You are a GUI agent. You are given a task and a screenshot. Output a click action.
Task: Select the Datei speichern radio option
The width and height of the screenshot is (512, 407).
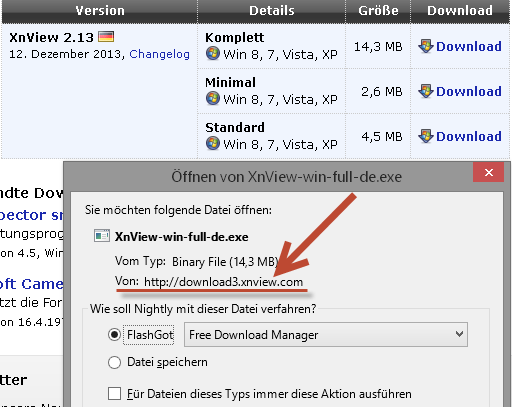point(114,362)
